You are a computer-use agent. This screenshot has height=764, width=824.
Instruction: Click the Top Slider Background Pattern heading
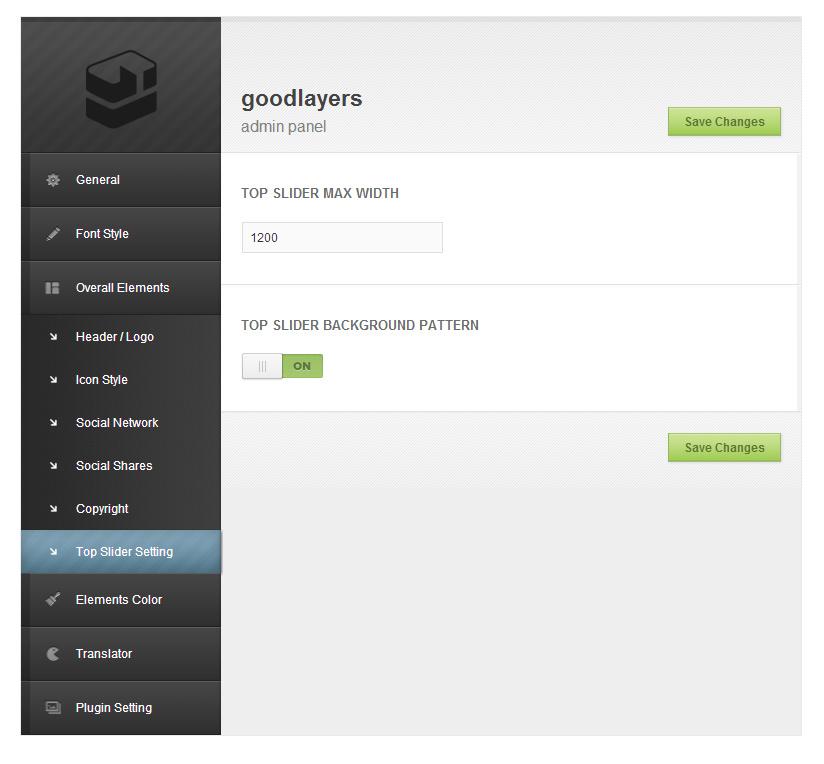(360, 325)
